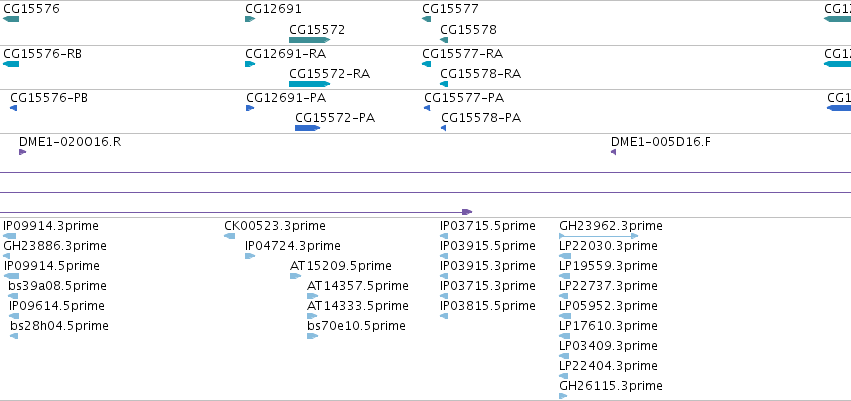Select the CG15572 gene arrow glyph

coord(309,40)
